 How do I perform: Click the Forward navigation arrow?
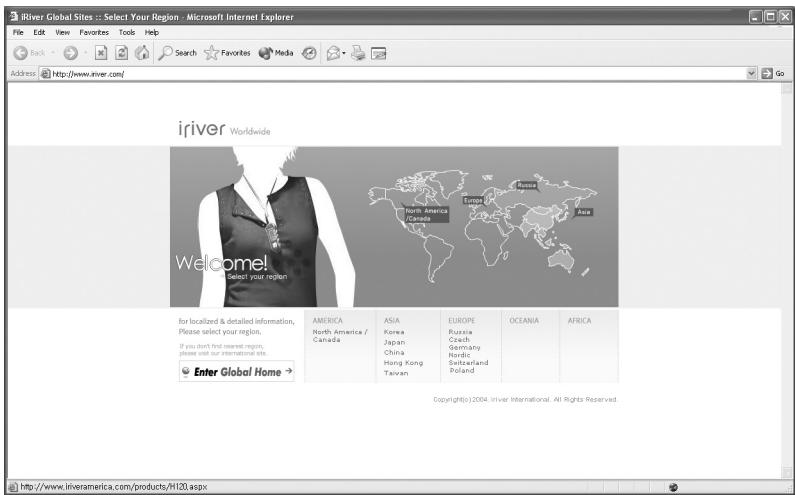pyautogui.click(x=70, y=53)
